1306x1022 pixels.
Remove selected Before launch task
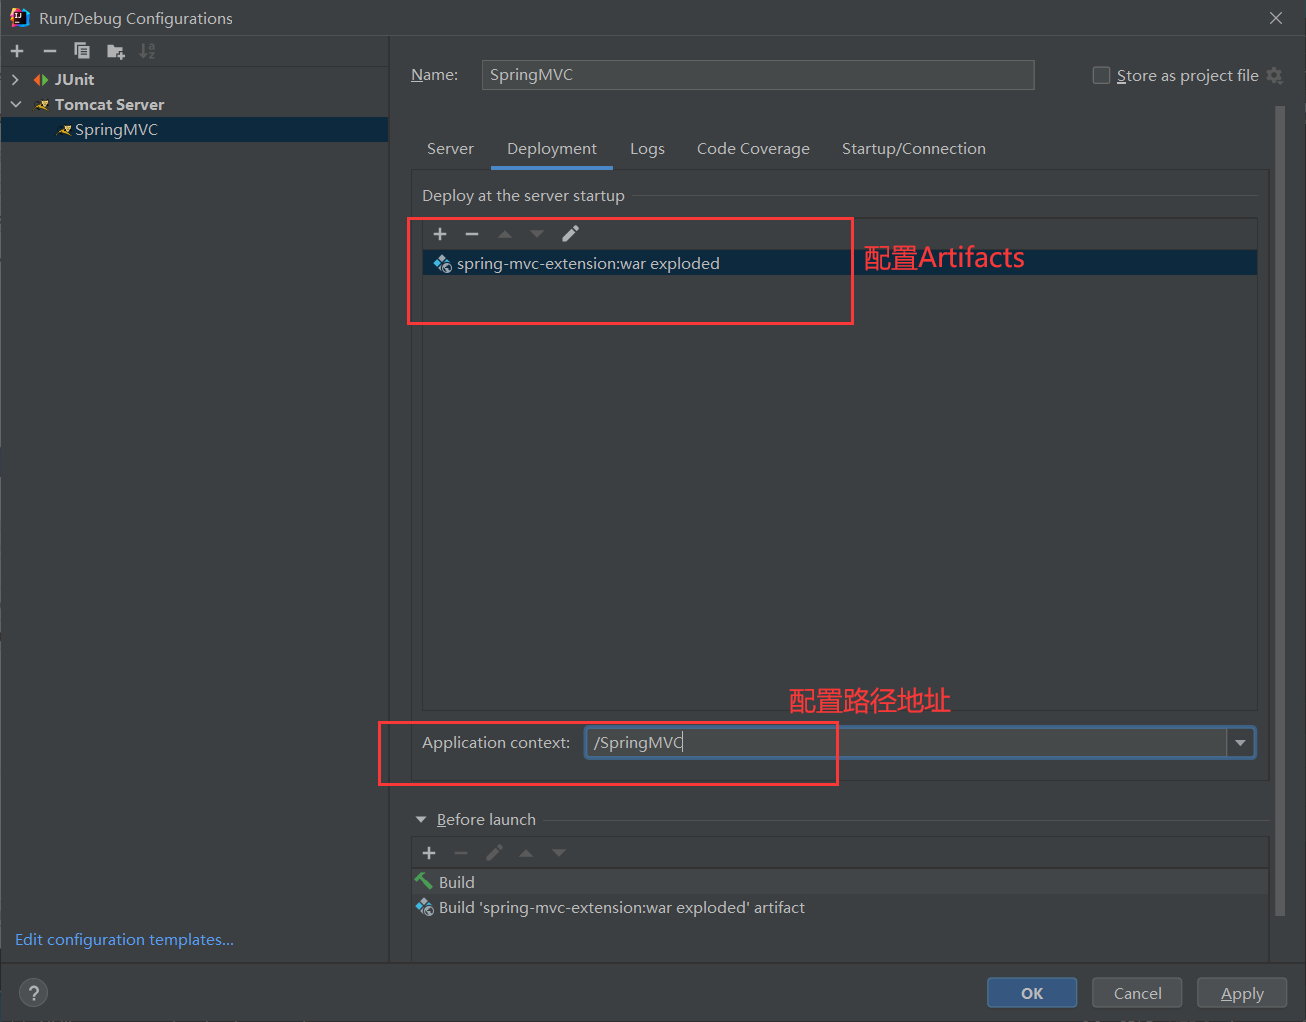tap(461, 853)
